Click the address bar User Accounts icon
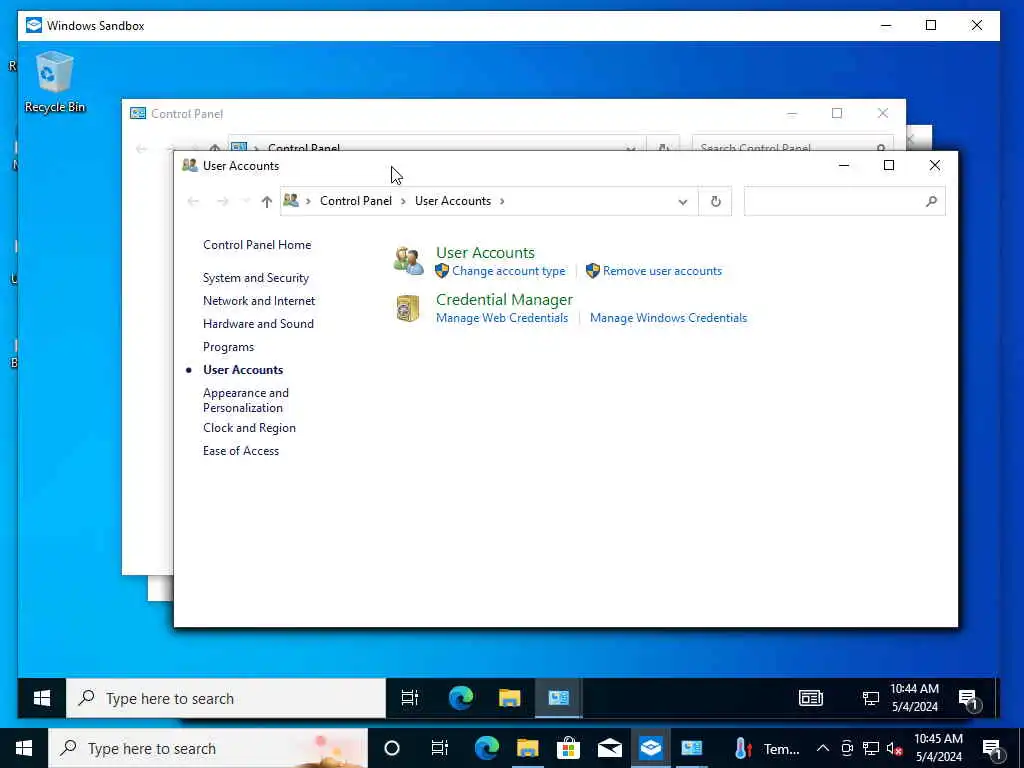The height and width of the screenshot is (768, 1024). [x=291, y=200]
